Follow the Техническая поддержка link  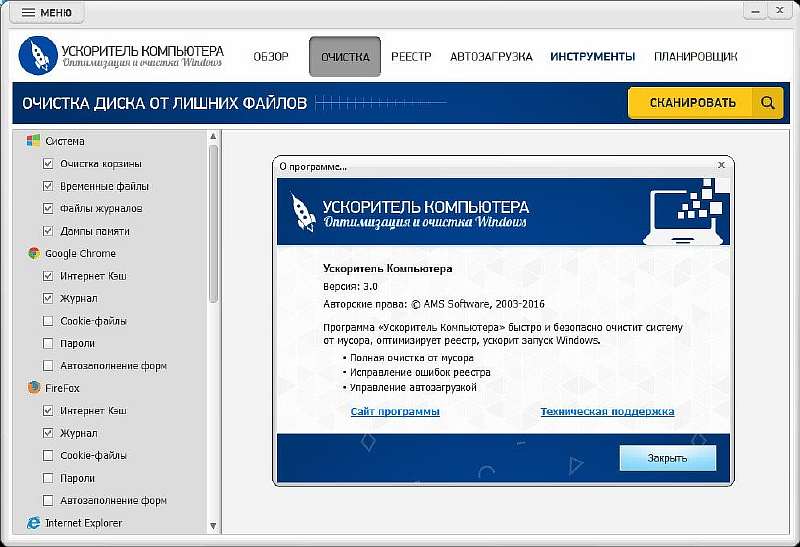click(607, 411)
